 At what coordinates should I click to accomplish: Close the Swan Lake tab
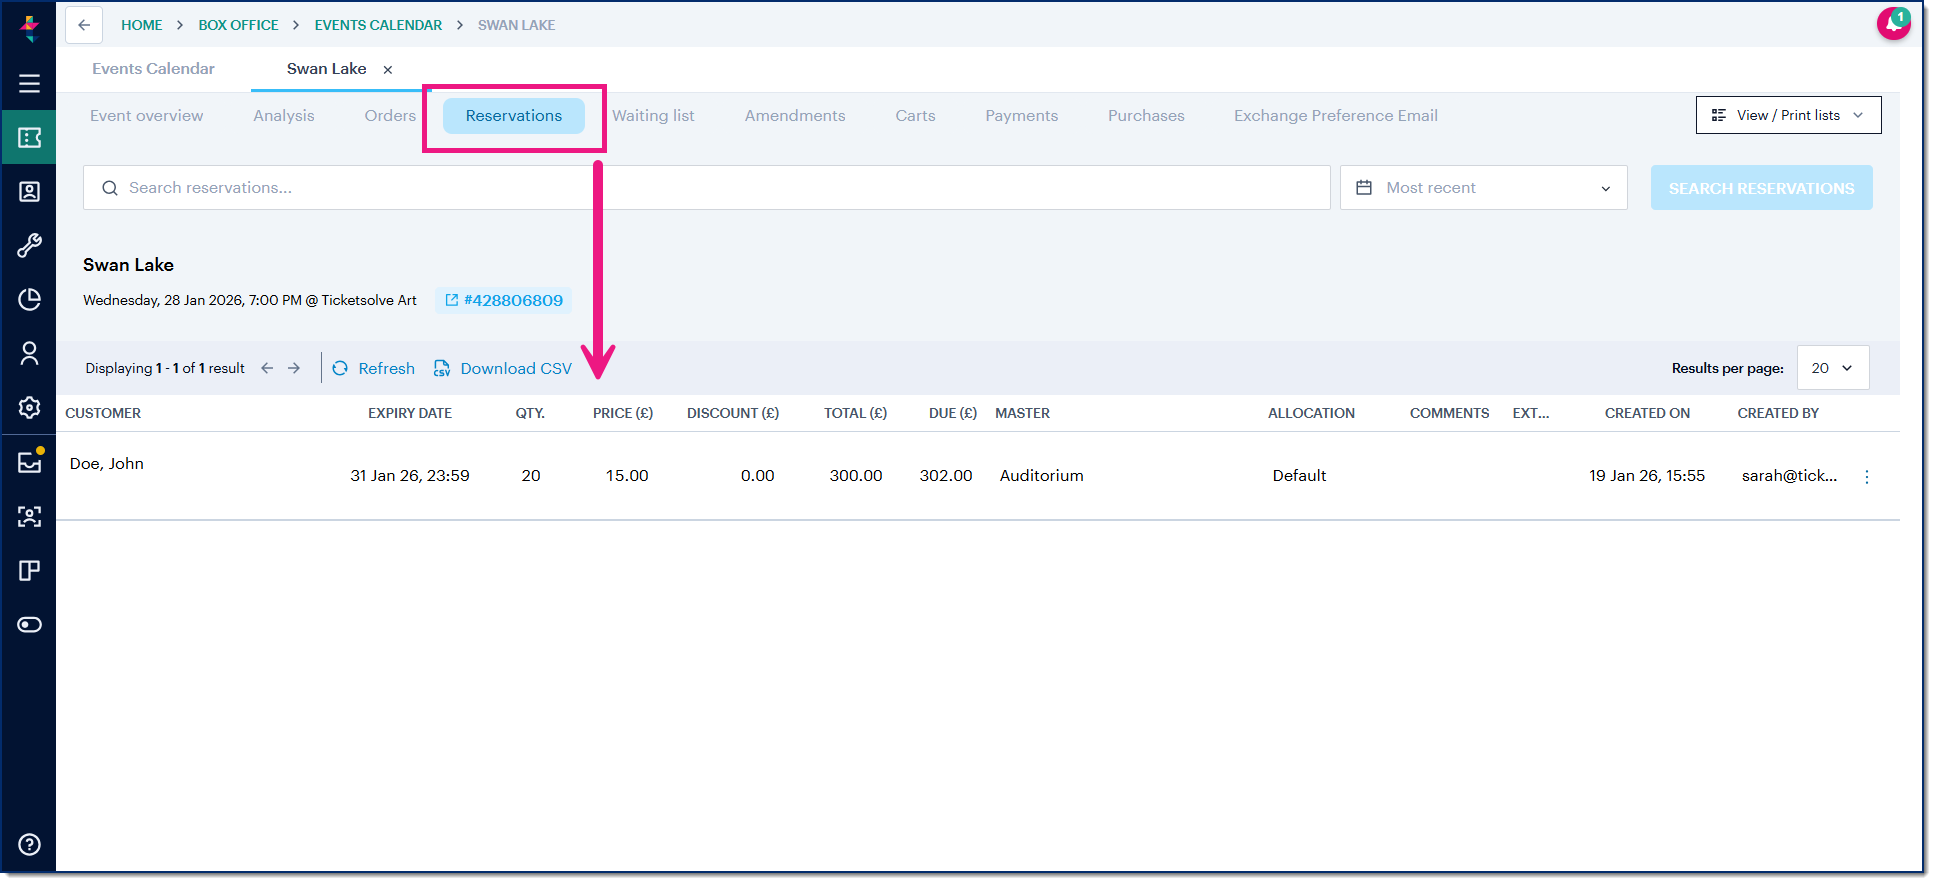click(x=388, y=69)
